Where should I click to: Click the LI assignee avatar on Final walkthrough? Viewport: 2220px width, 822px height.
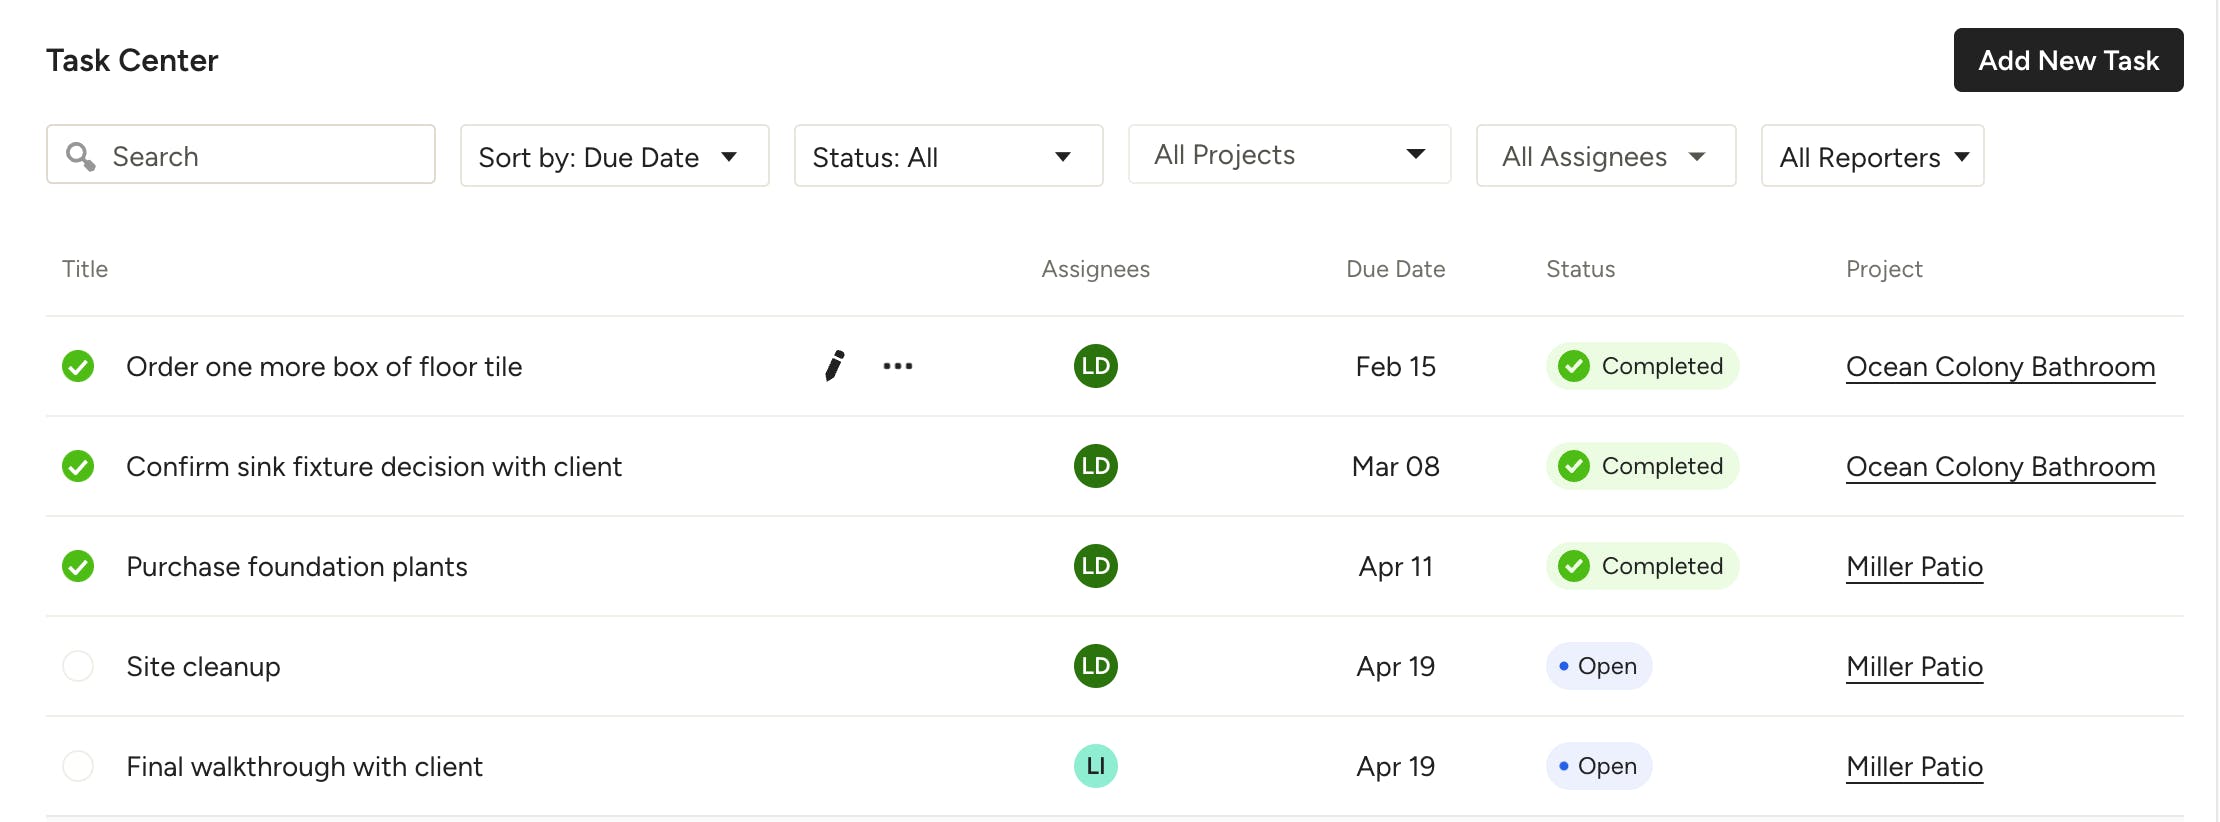(x=1095, y=766)
